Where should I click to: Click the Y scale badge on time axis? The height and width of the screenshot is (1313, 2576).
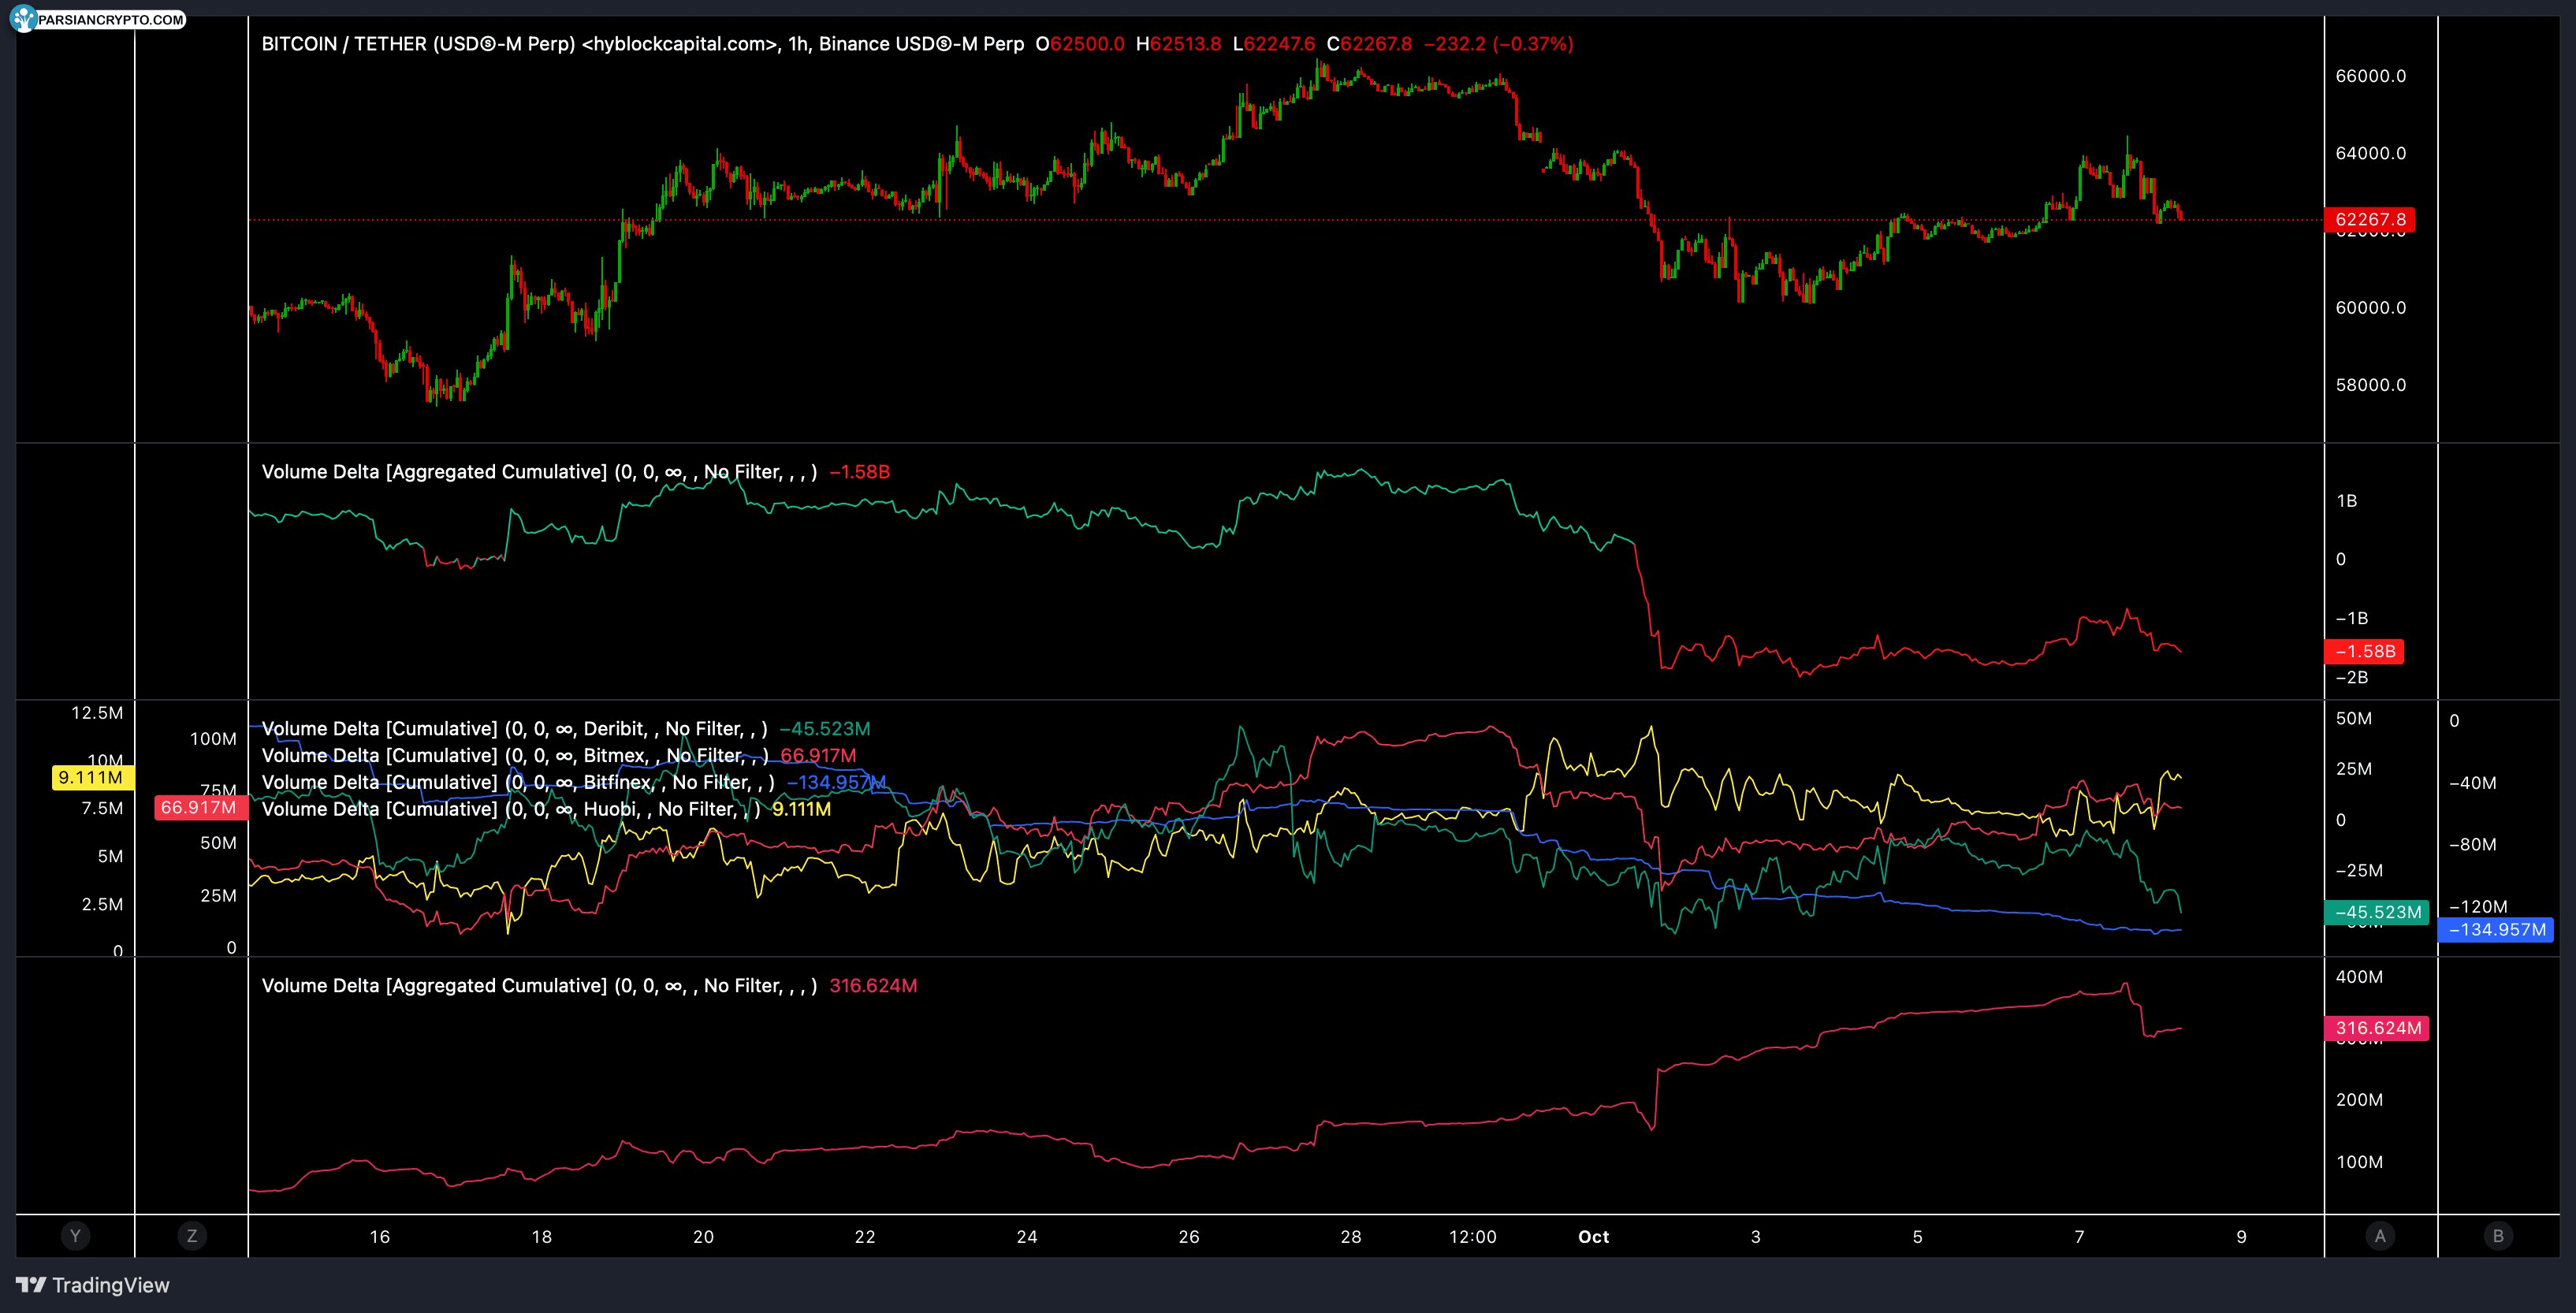pos(75,1236)
